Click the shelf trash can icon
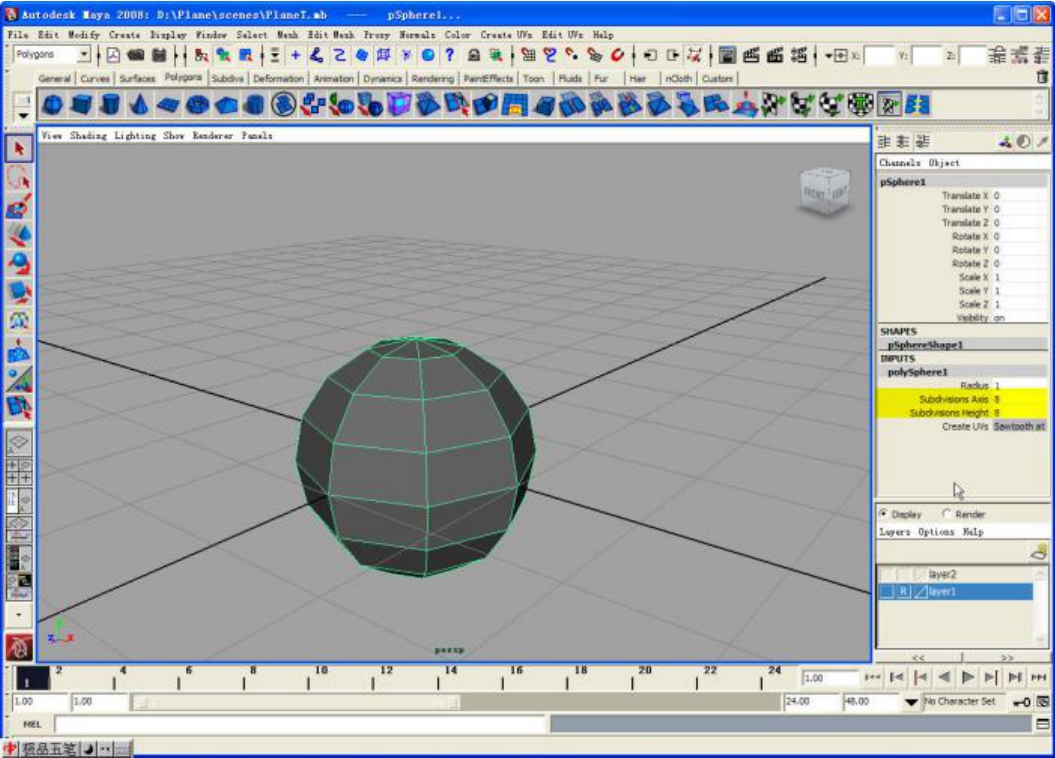 pyautogui.click(x=1042, y=77)
